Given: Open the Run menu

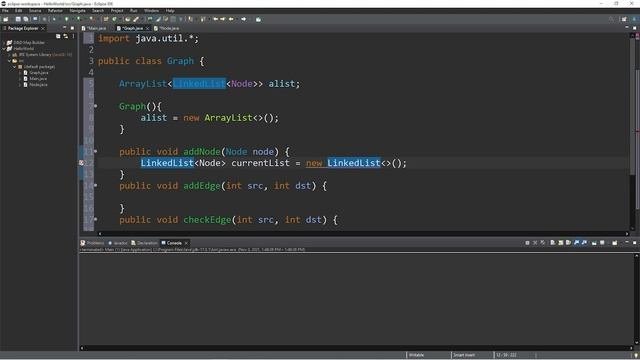Looking at the screenshot, I should point(133,11).
